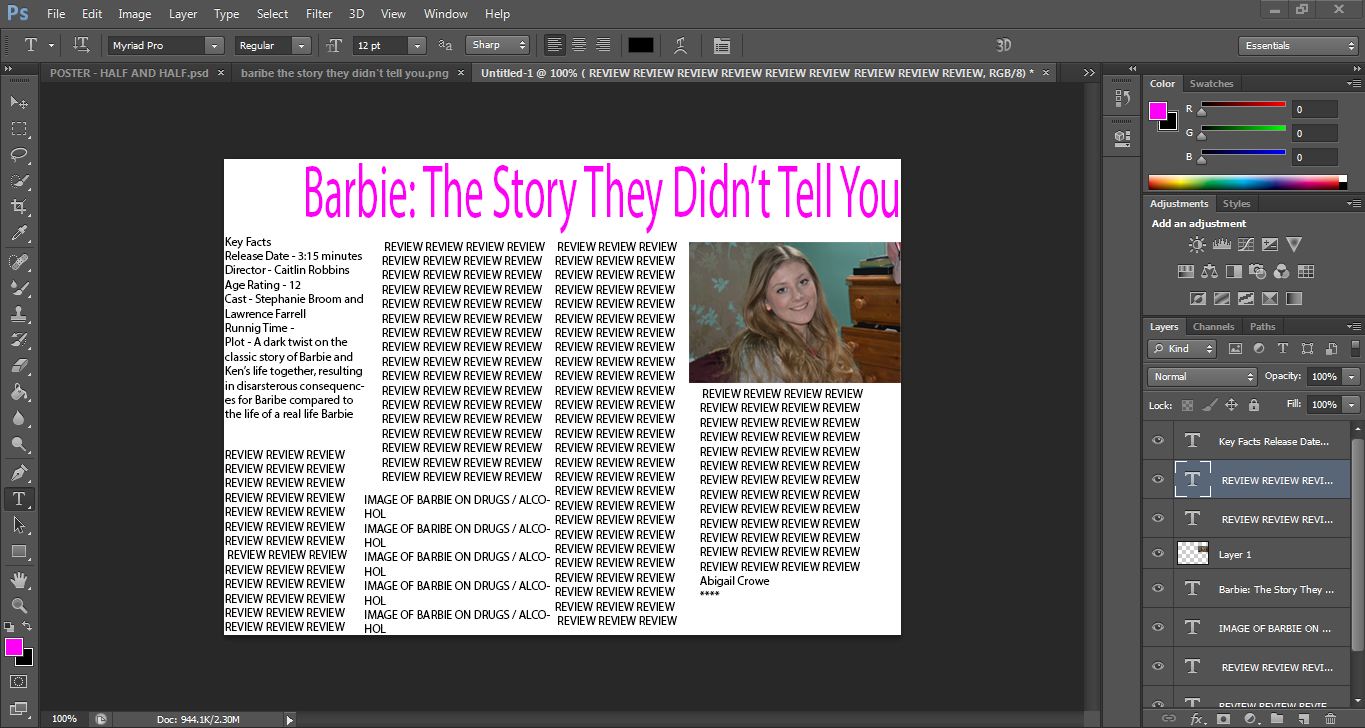This screenshot has width=1365, height=728.
Task: Click magenta foreground color in Color panel
Action: pos(1158,110)
